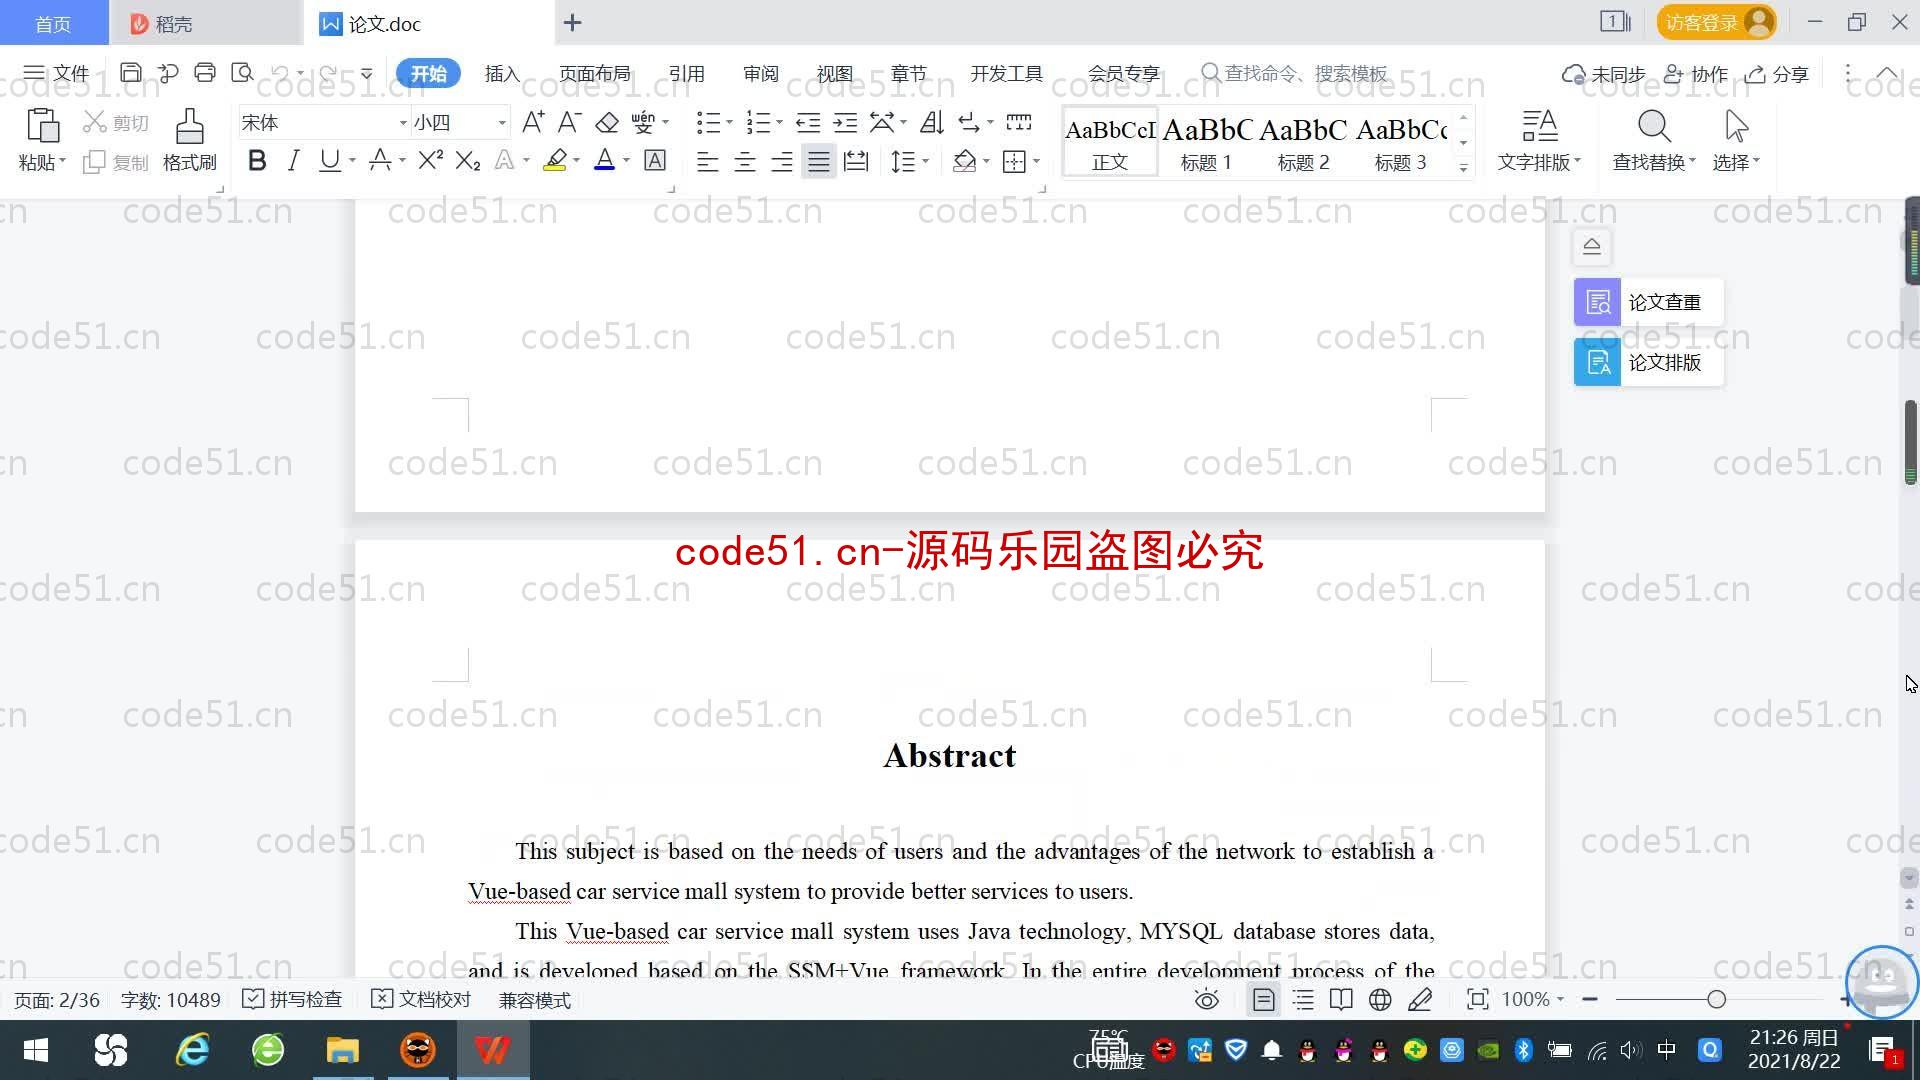The image size is (1920, 1080).
Task: Click the 分享 share button
Action: point(1777,74)
